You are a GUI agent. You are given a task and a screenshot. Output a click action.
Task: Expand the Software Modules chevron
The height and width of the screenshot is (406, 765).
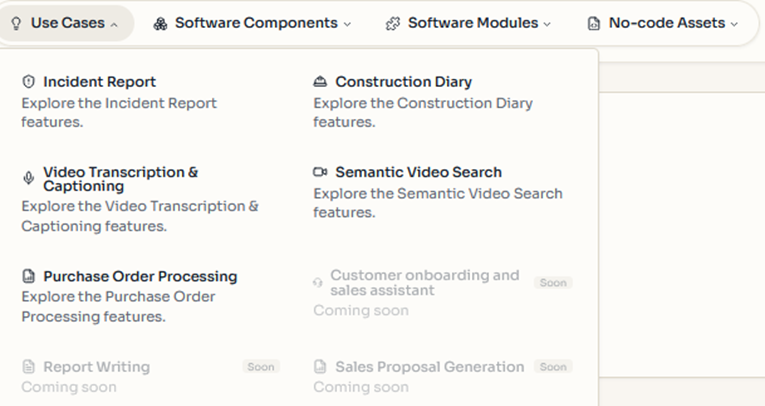point(544,24)
